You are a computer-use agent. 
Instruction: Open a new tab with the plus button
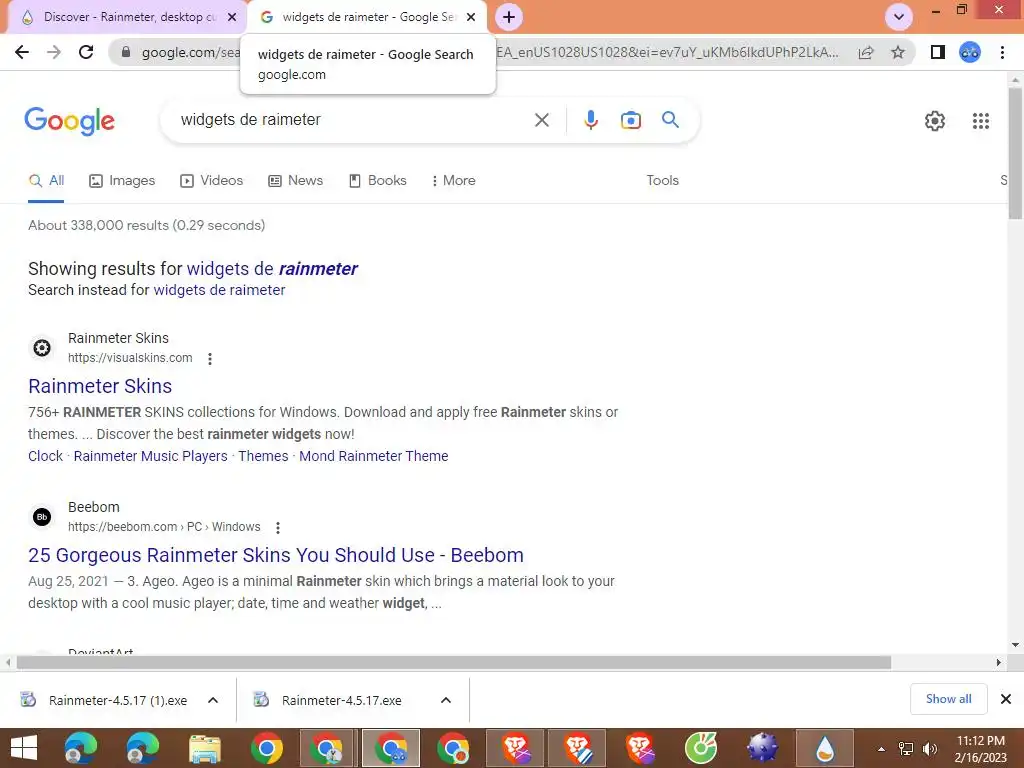pyautogui.click(x=509, y=17)
